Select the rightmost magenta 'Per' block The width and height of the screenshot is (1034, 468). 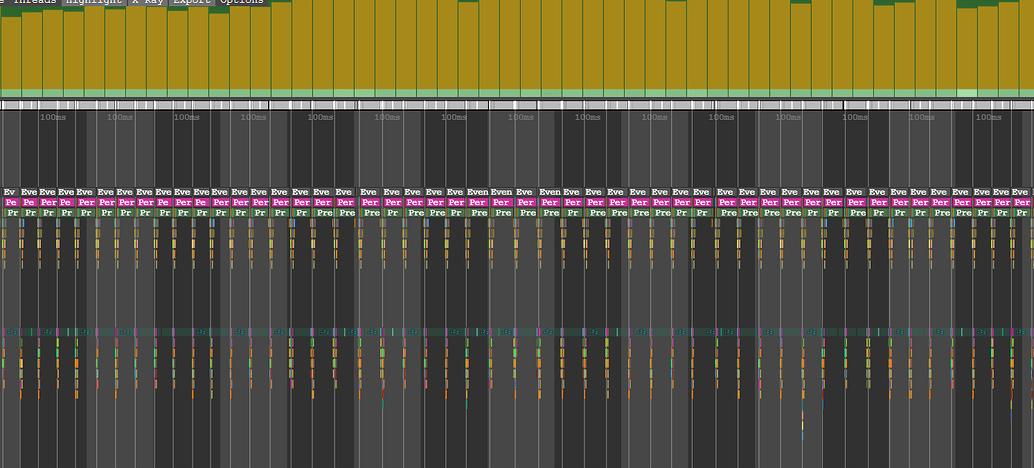tap(1021, 202)
